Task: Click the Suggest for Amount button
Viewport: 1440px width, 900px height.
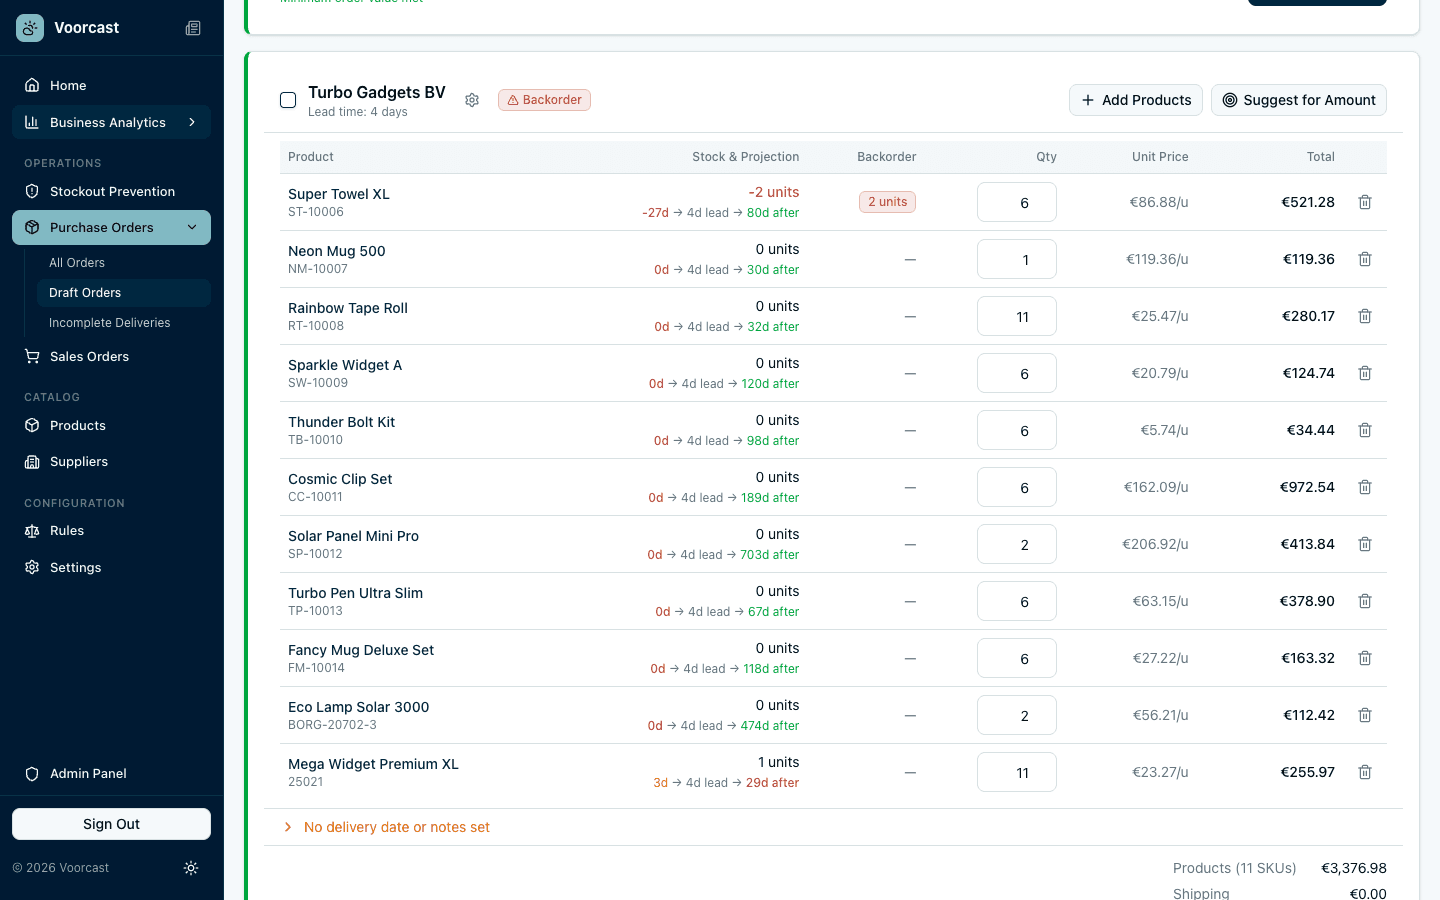Action: click(1298, 100)
